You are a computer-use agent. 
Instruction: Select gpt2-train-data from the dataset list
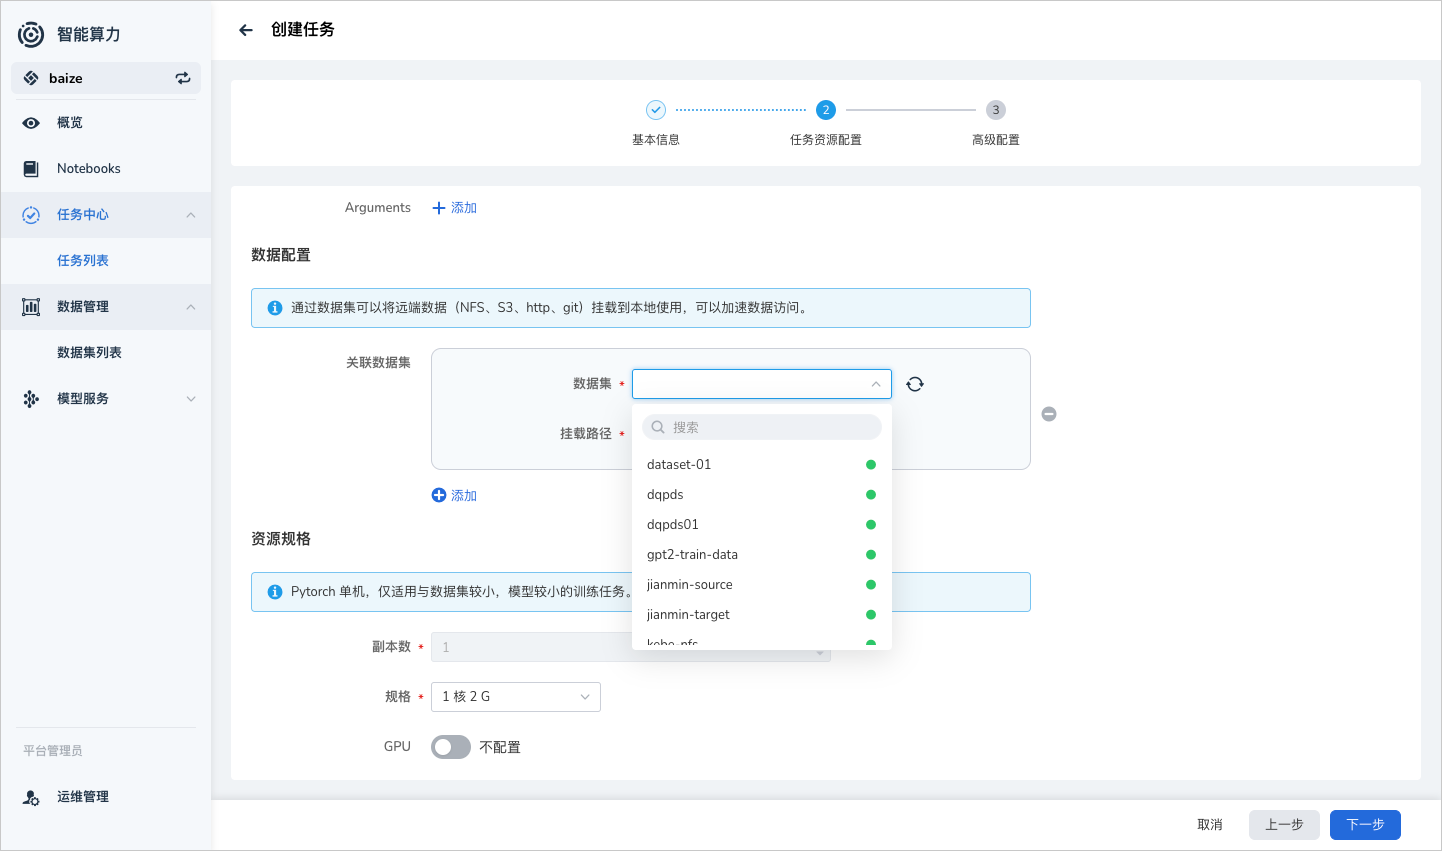pyautogui.click(x=762, y=555)
